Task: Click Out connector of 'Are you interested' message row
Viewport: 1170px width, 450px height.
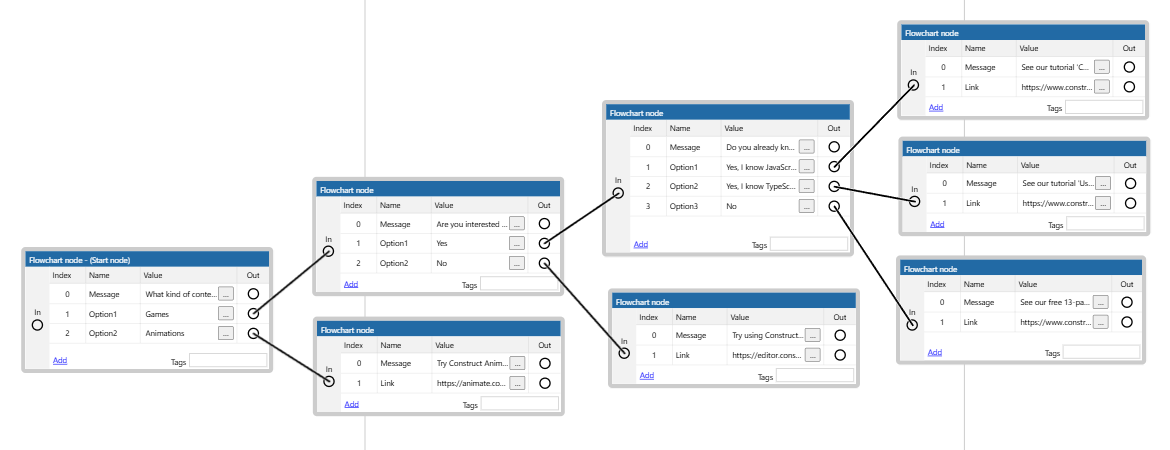Action: click(x=544, y=224)
